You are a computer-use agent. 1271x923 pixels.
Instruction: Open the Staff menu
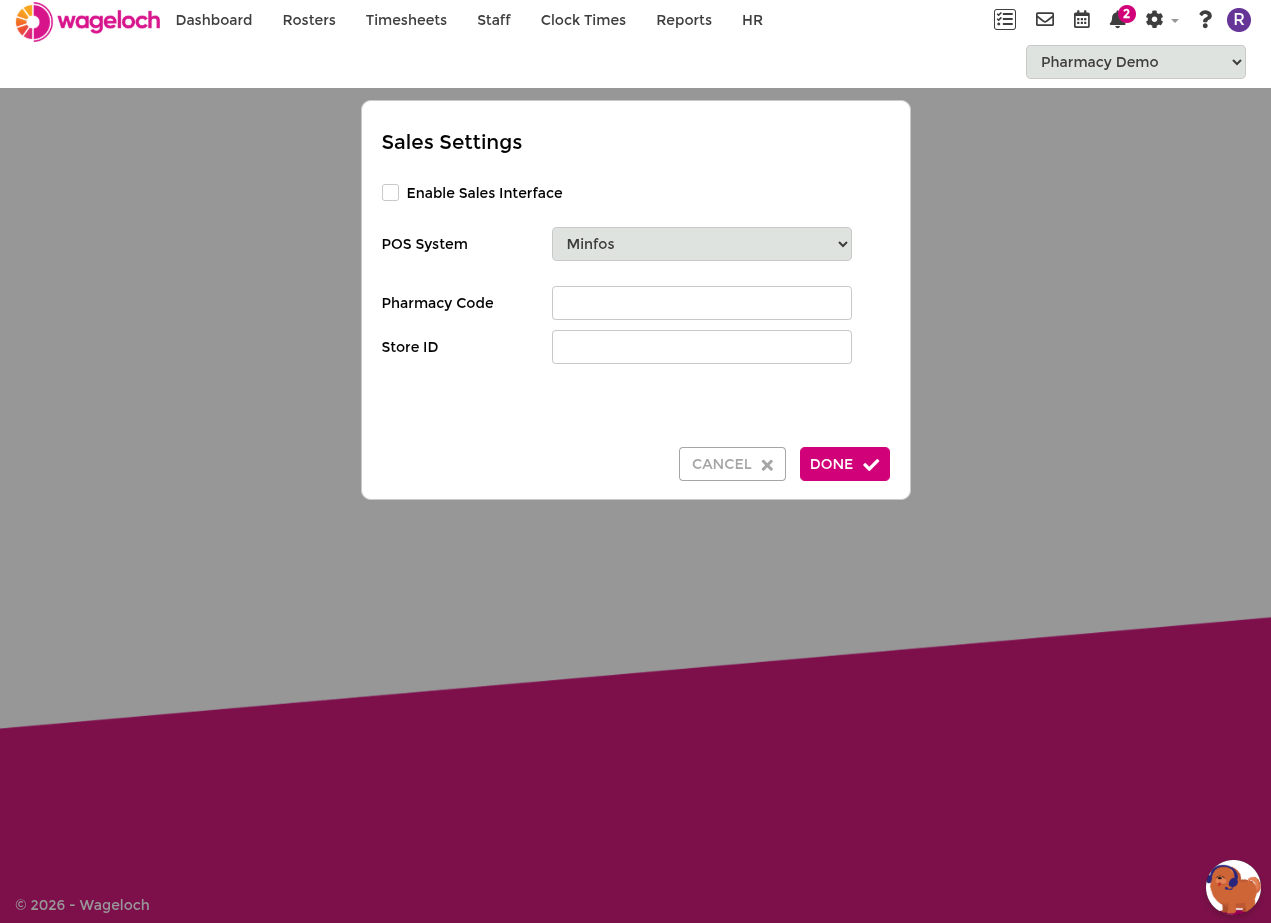[494, 20]
